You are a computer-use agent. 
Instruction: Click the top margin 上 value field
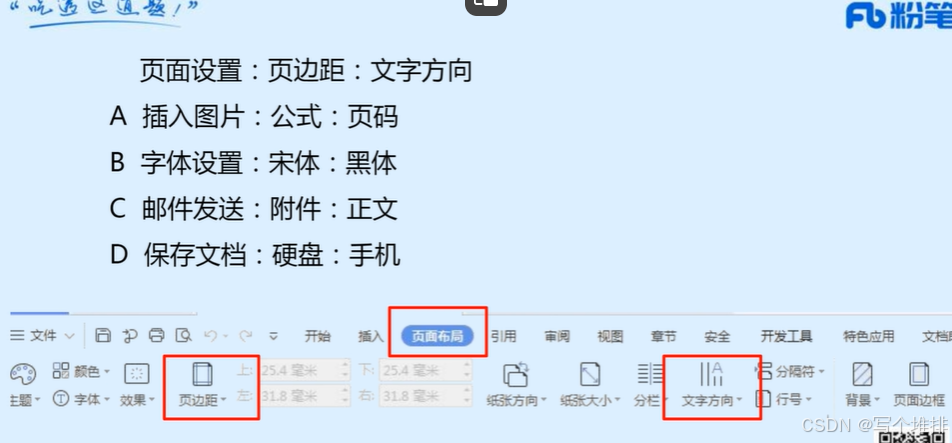(302, 370)
